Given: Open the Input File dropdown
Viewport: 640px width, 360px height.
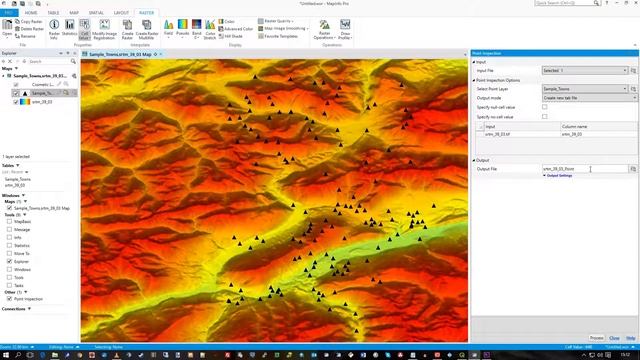Looking at the screenshot, I should pyautogui.click(x=585, y=71).
